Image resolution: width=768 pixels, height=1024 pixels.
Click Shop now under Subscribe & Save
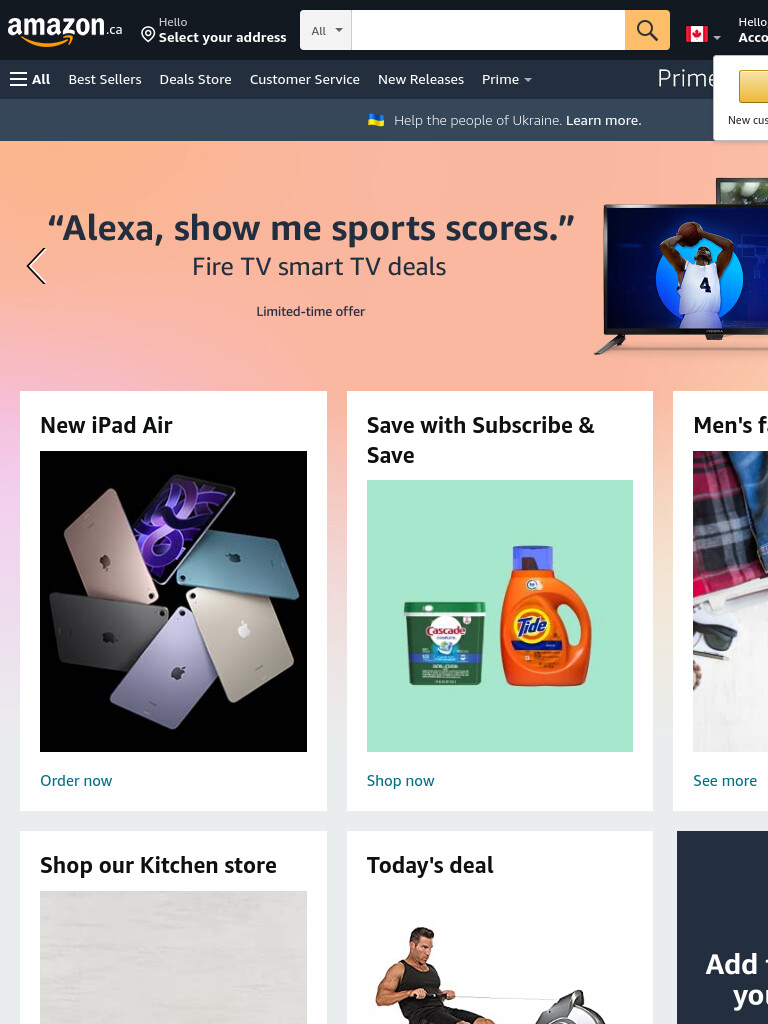tap(400, 780)
